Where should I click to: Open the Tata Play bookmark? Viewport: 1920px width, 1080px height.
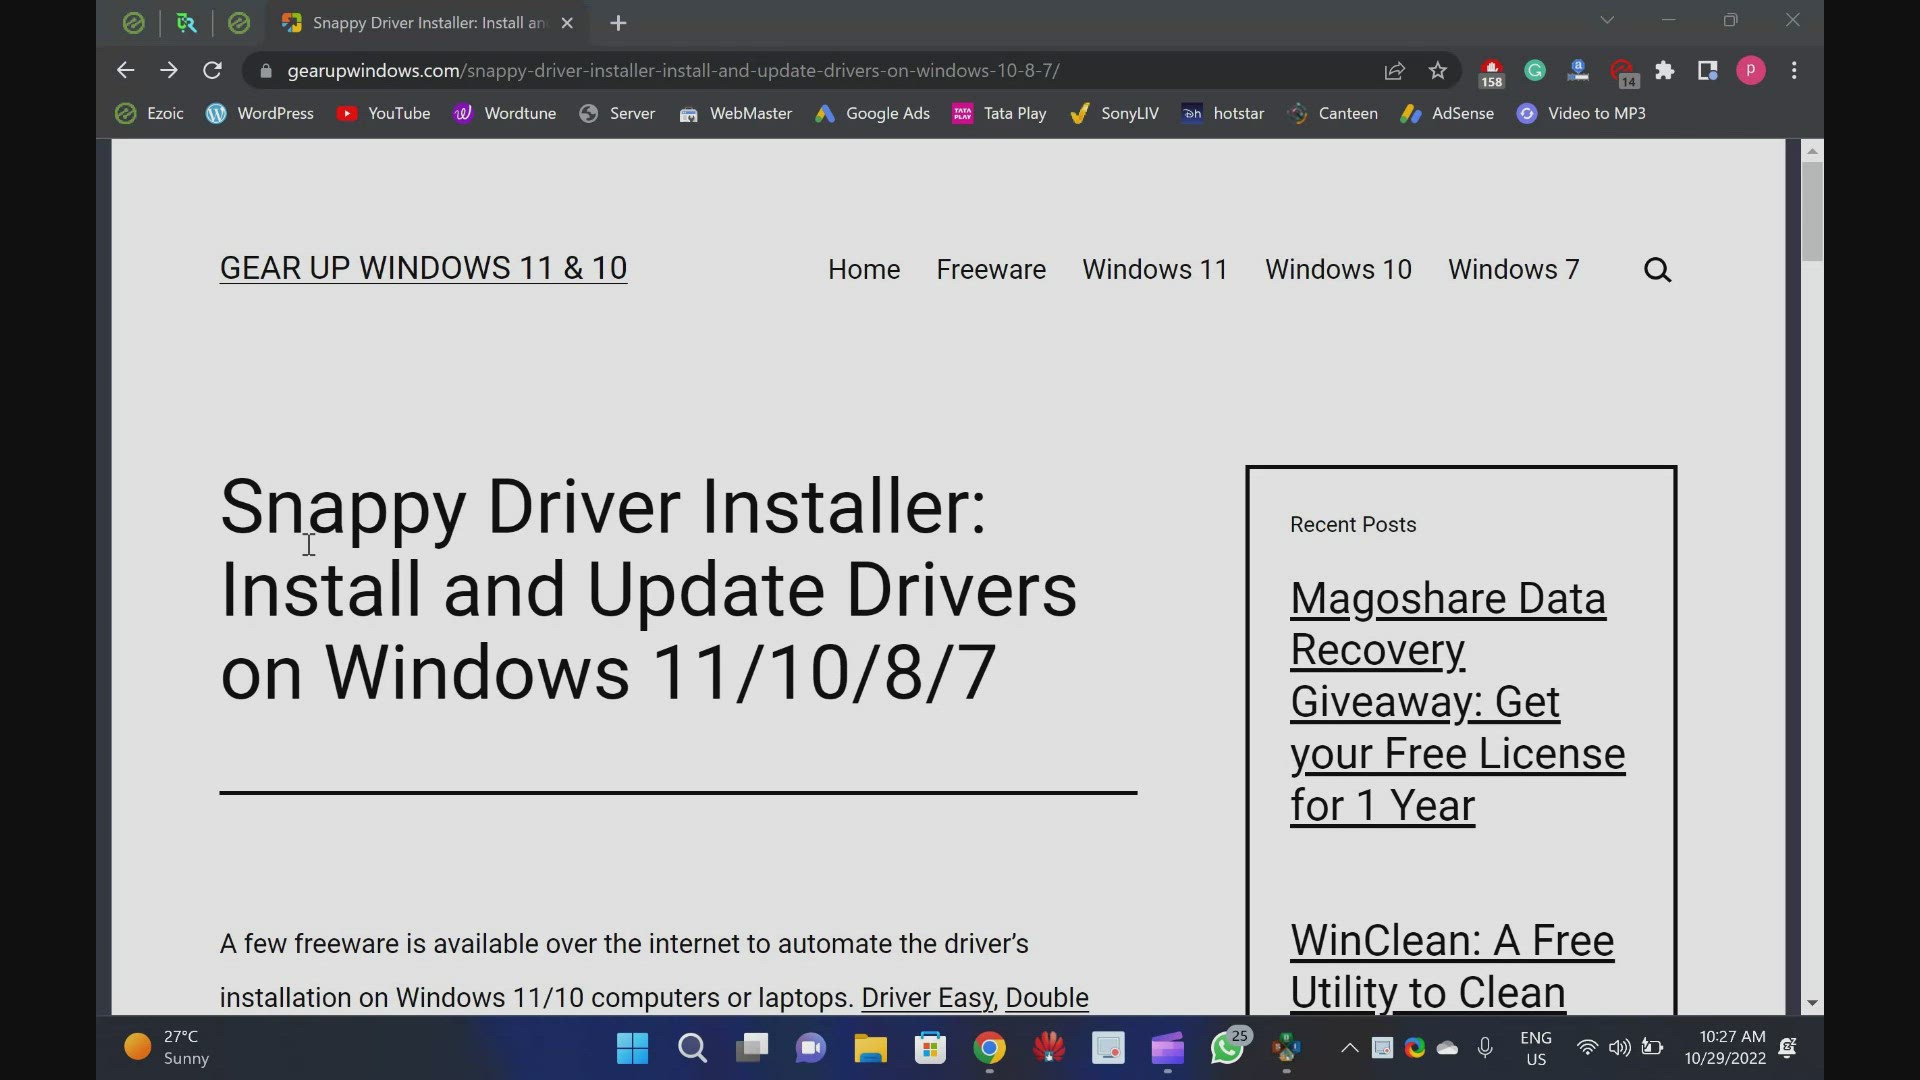pos(1000,114)
